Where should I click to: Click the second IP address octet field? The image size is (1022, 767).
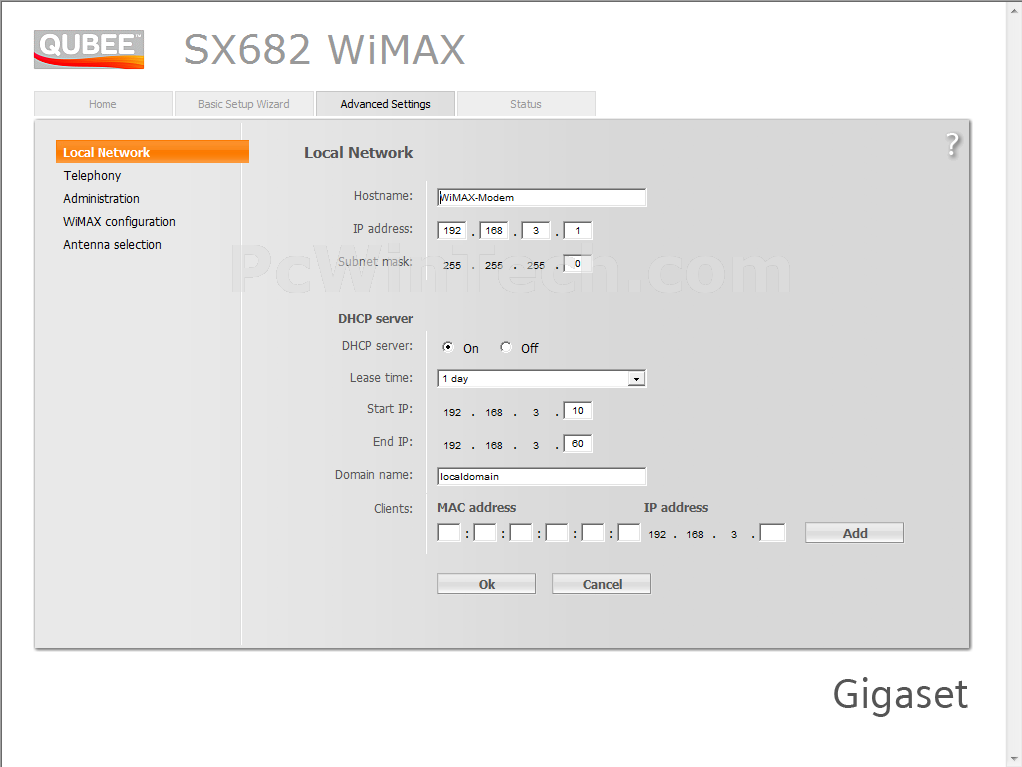click(493, 231)
